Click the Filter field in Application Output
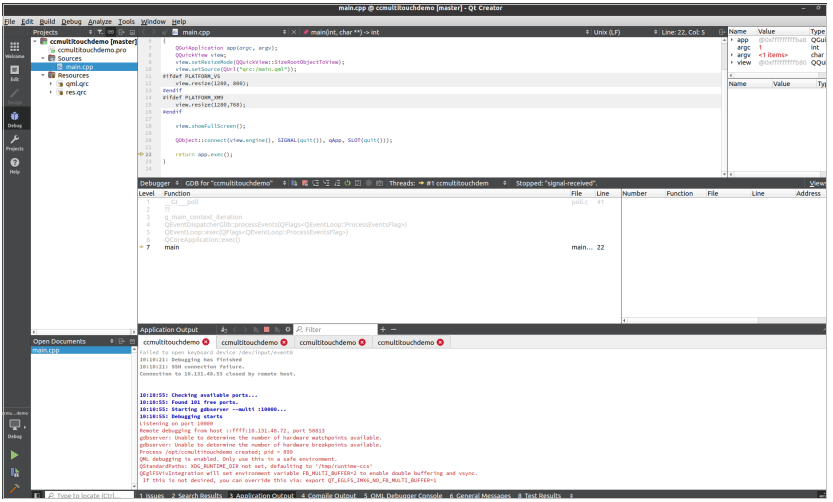The image size is (833, 502). pos(335,329)
